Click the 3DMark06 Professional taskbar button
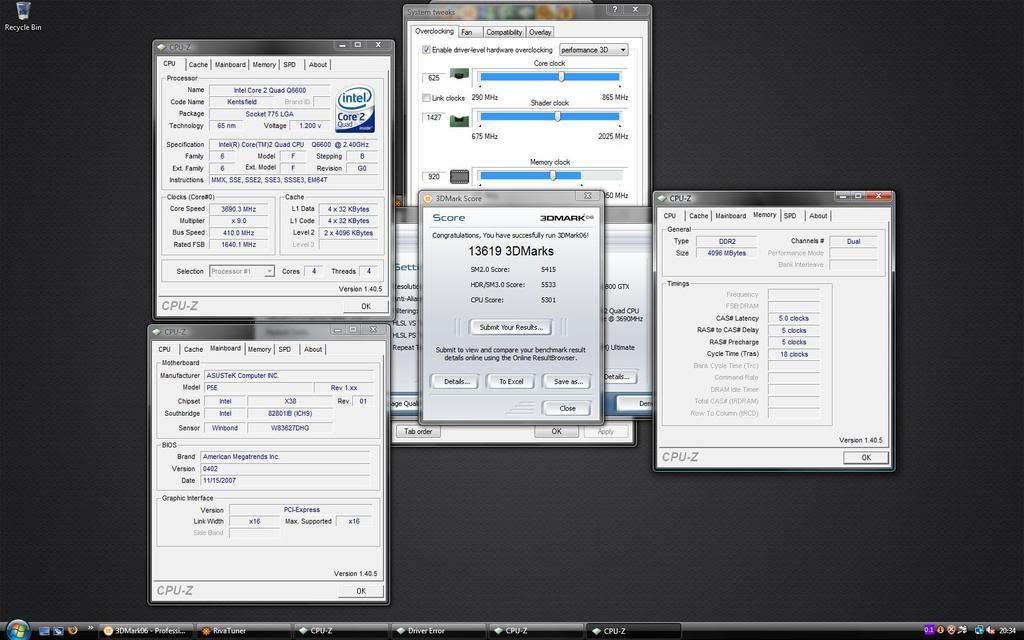Screen dimensions: 1024x640 (146, 631)
